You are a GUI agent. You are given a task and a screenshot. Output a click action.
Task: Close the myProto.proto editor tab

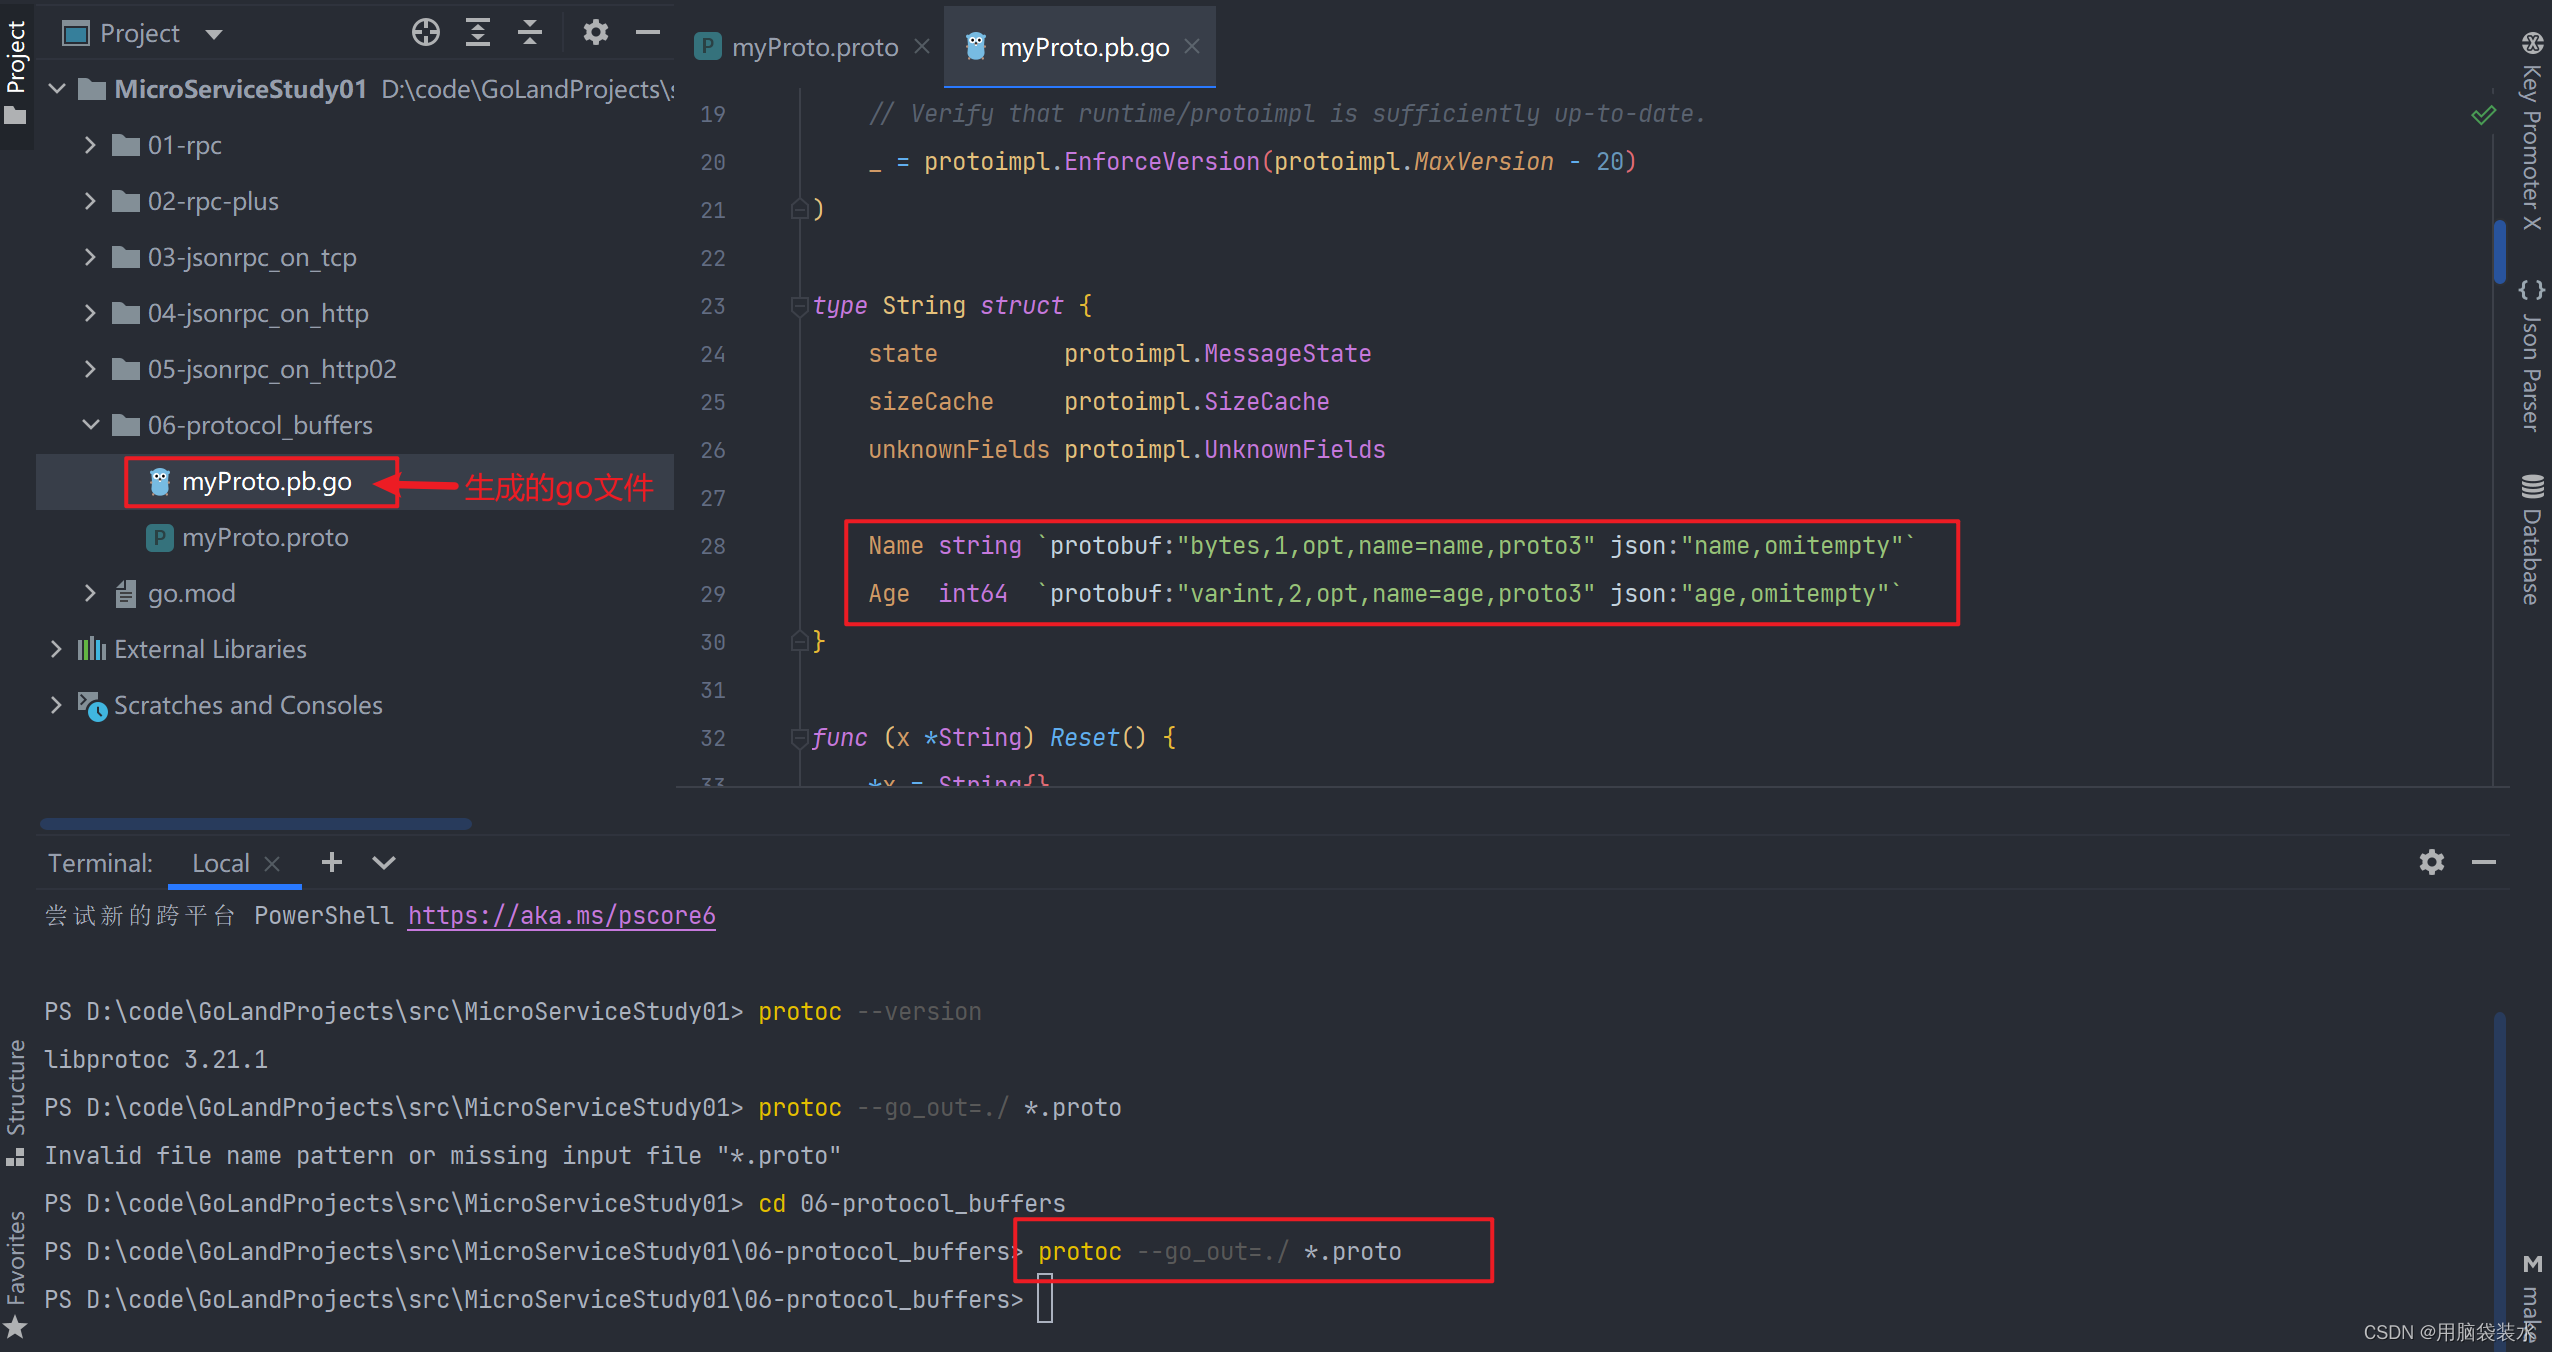click(x=922, y=46)
